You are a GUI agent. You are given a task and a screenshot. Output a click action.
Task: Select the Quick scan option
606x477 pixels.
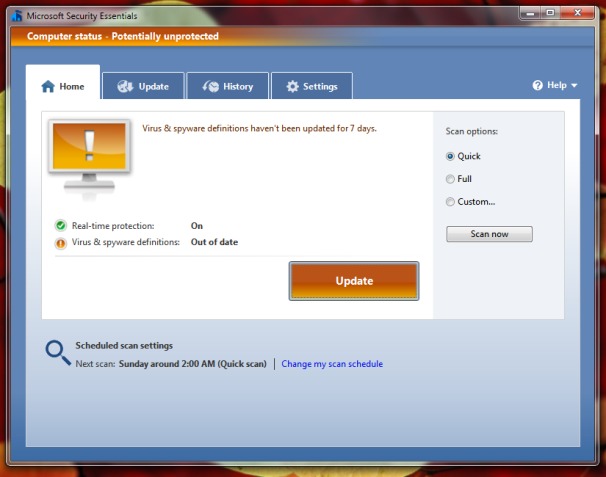pyautogui.click(x=451, y=156)
